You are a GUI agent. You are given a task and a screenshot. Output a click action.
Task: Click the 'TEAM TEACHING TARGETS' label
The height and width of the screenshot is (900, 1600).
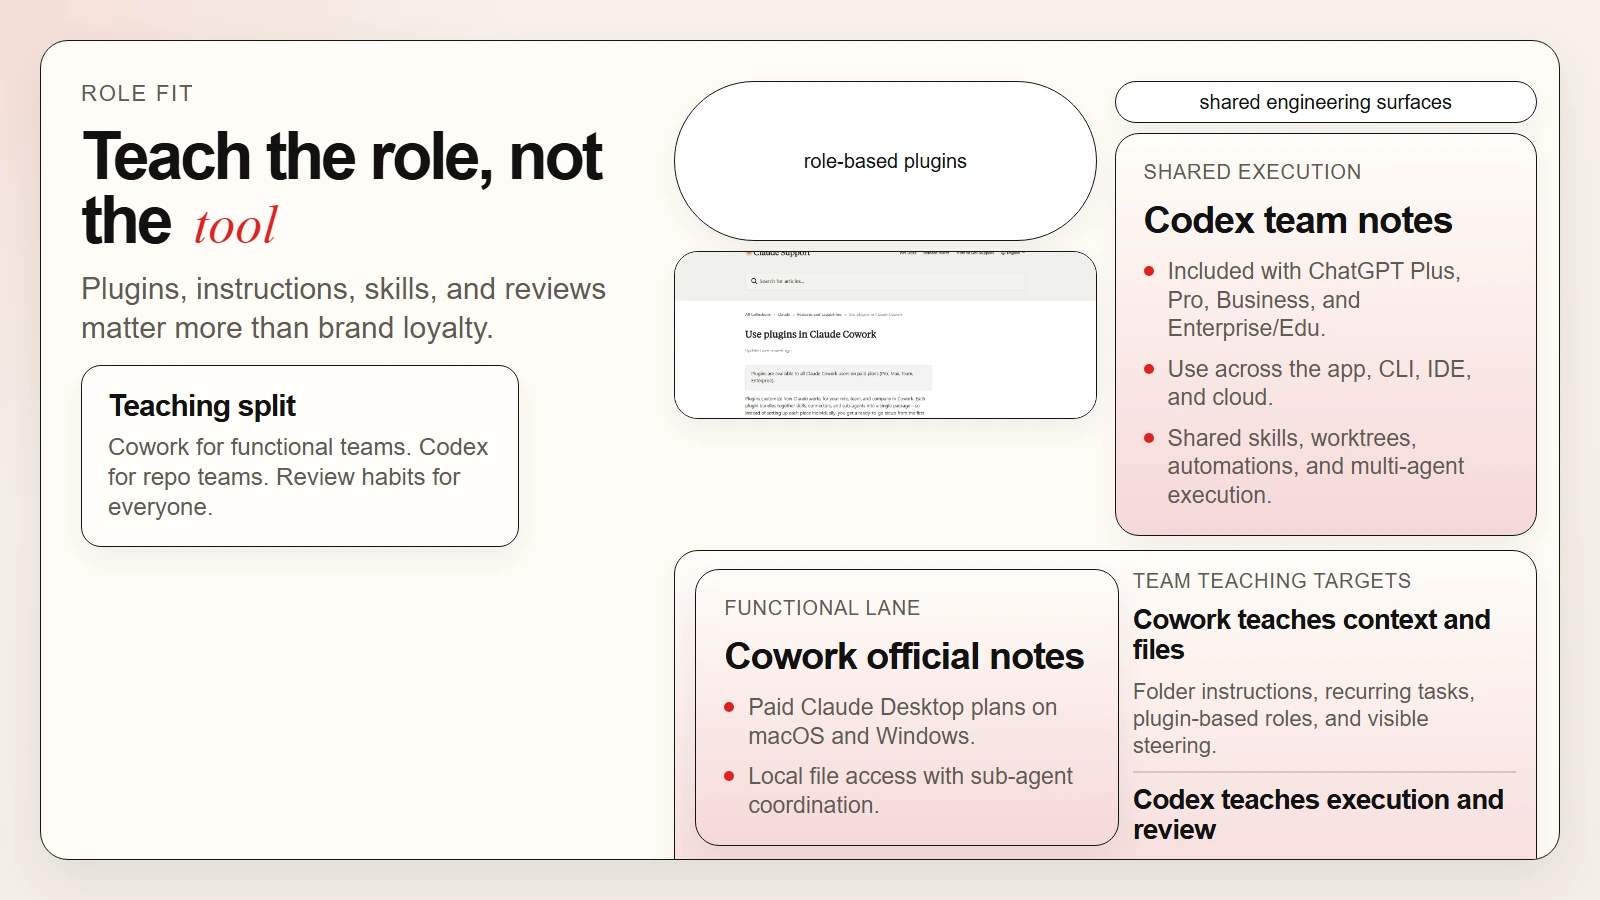click(x=1272, y=581)
